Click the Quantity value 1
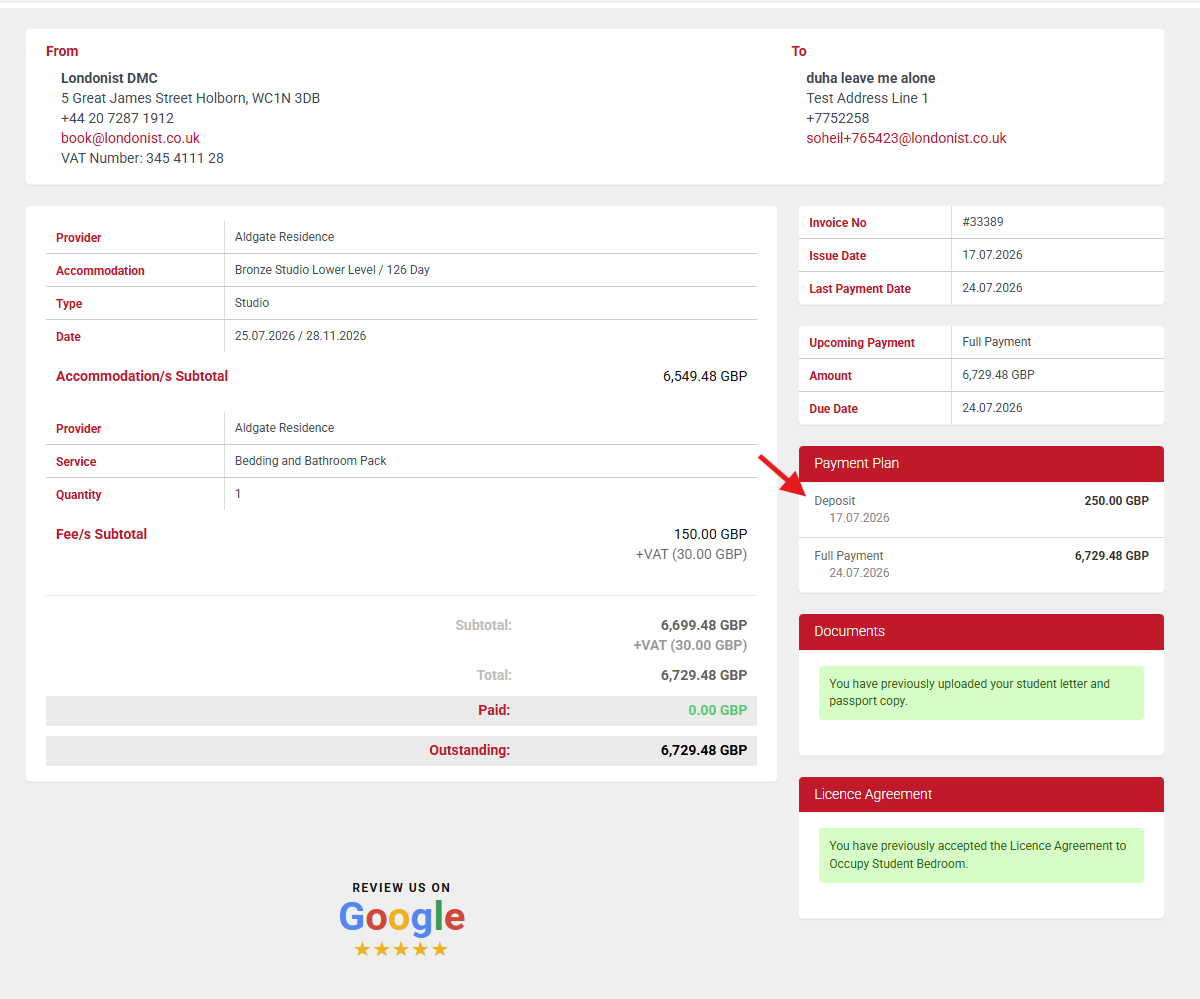 pyautogui.click(x=238, y=494)
